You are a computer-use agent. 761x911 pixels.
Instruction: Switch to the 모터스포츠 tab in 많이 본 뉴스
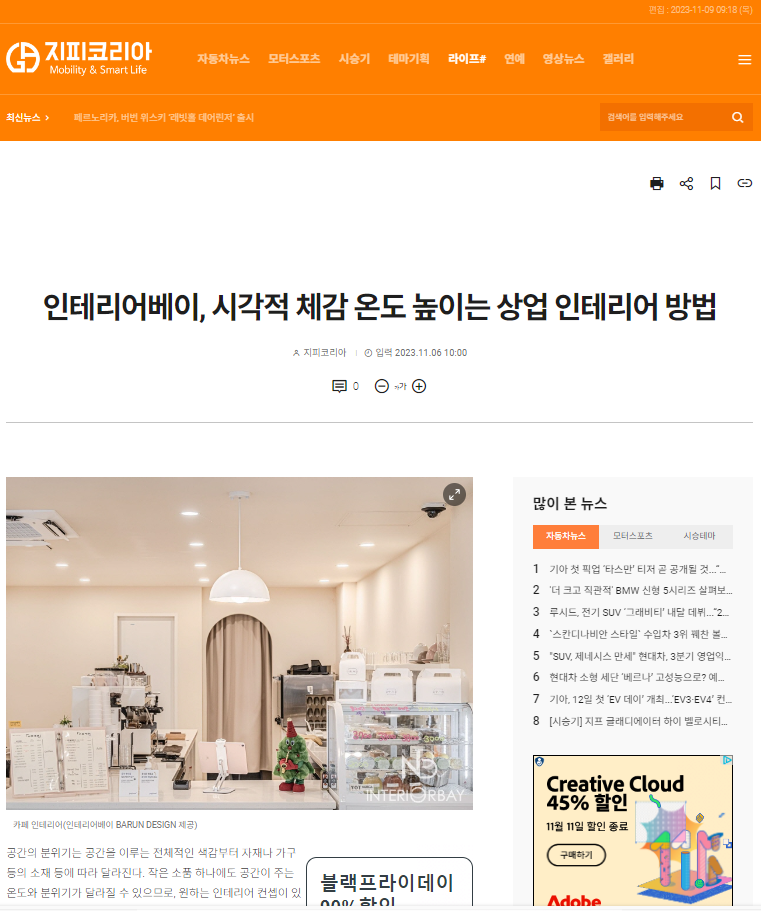point(633,536)
